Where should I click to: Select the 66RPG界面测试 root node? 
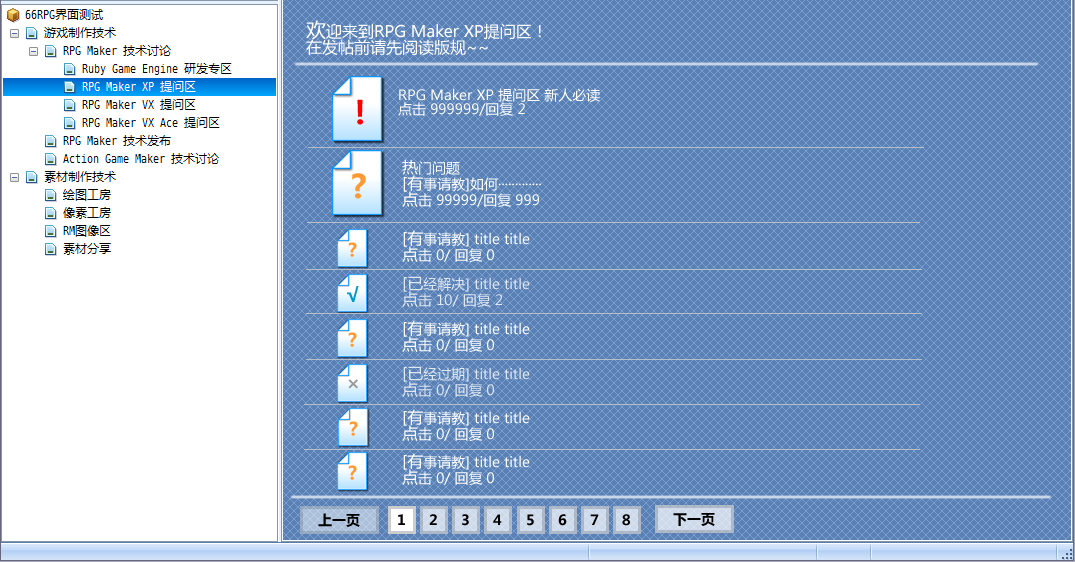click(x=64, y=14)
